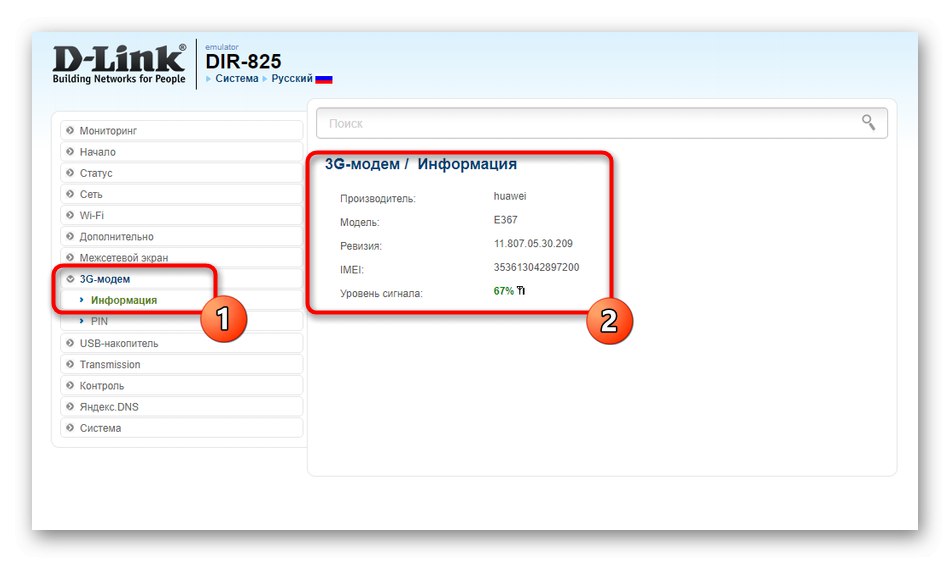Open the Wi-Fi menu section
Image resolution: width=950 pixels, height=562 pixels.
pyautogui.click(x=181, y=215)
